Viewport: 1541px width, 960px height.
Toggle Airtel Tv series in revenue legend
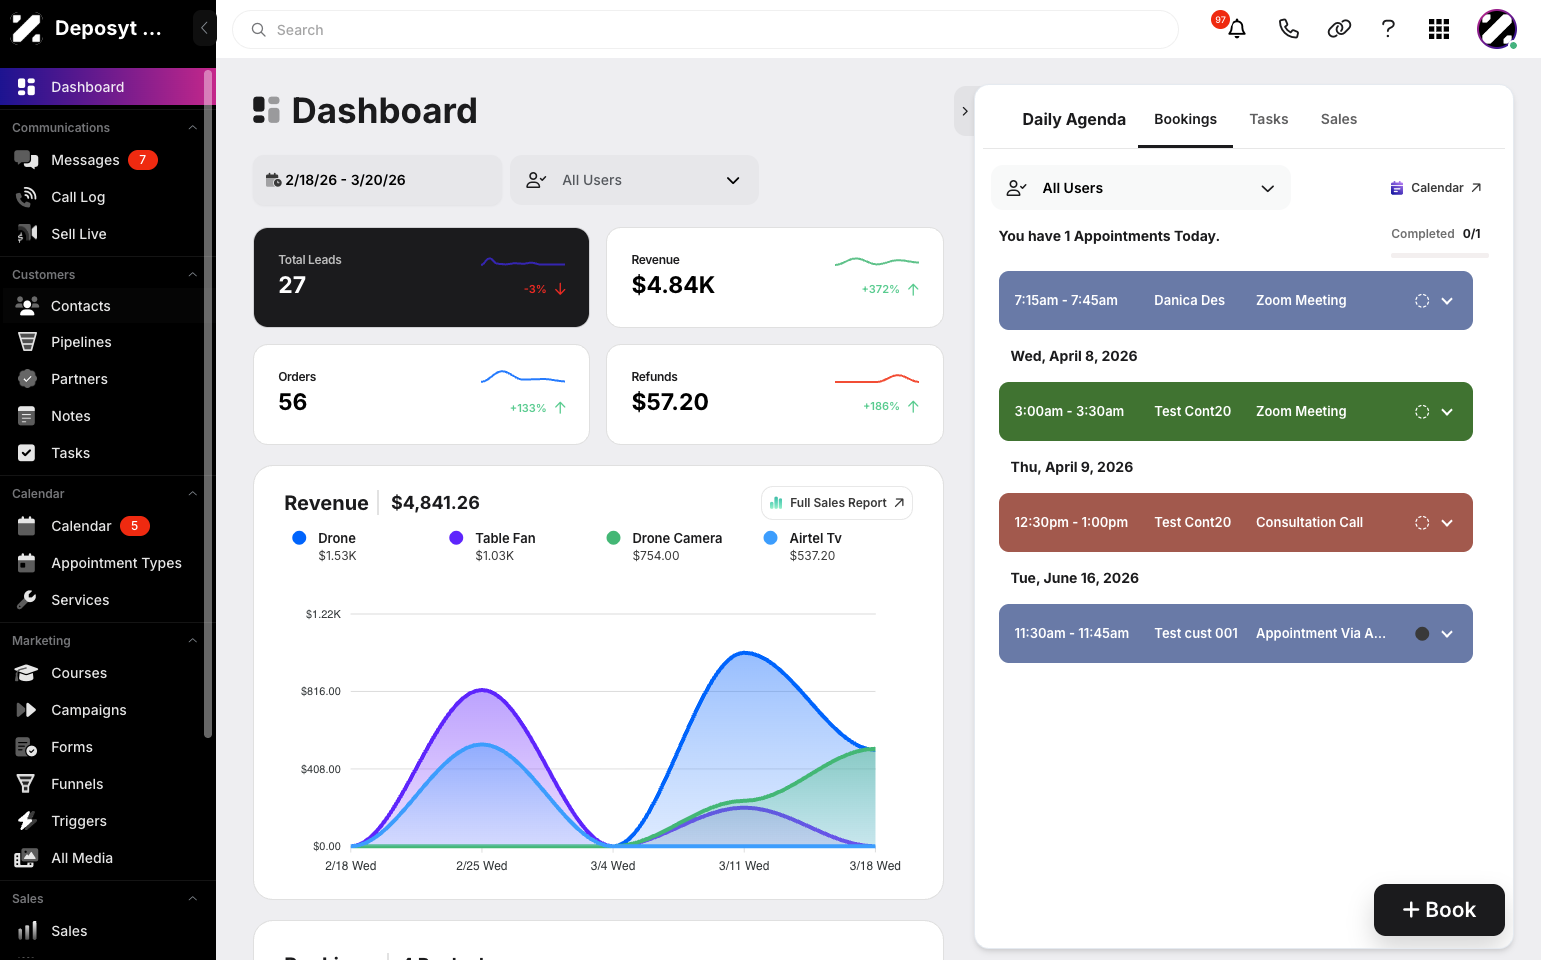[803, 546]
